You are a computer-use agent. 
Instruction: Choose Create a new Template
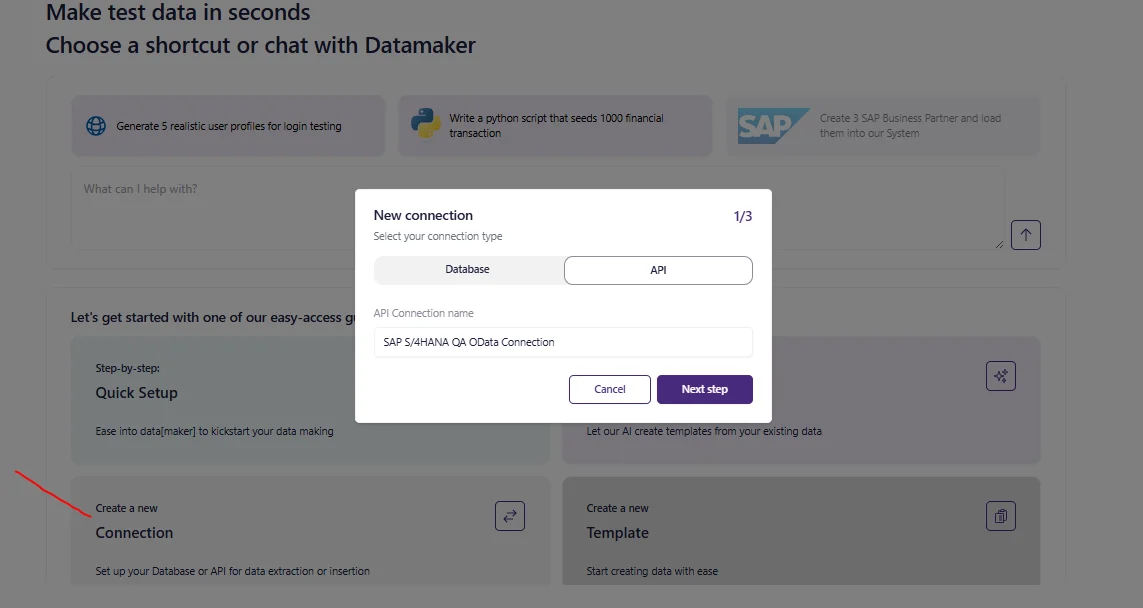tap(618, 532)
